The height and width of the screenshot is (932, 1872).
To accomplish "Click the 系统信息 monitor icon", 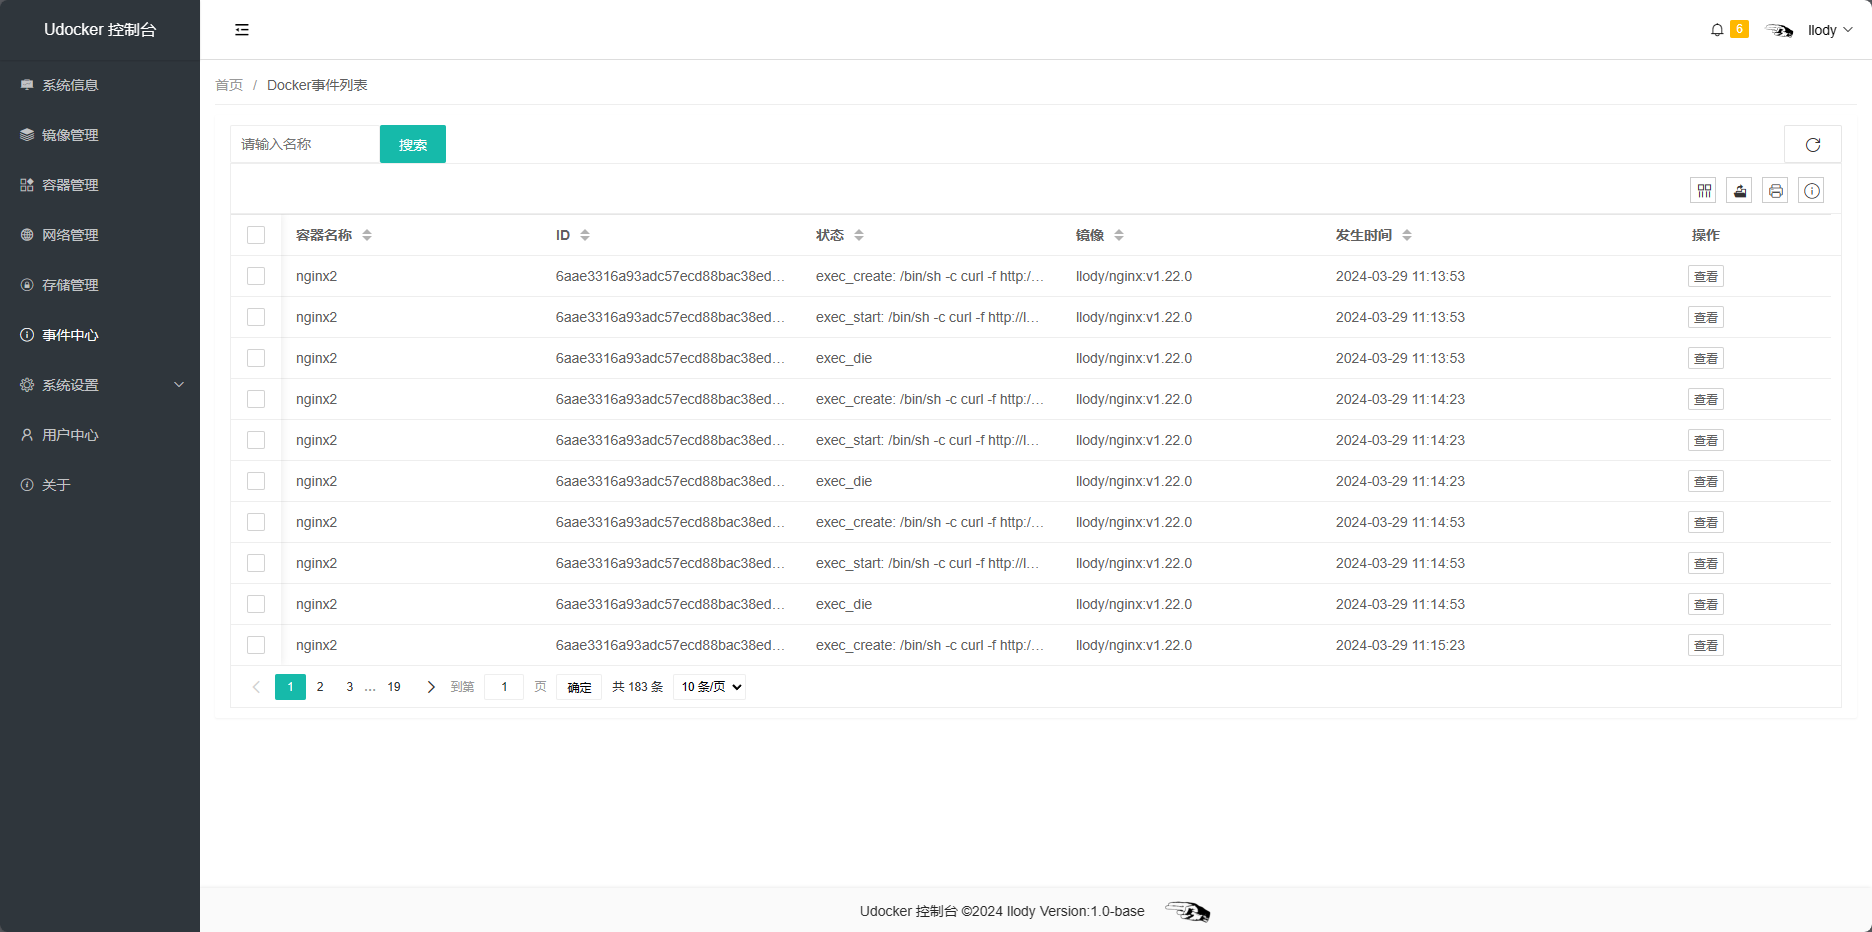I will pos(27,85).
